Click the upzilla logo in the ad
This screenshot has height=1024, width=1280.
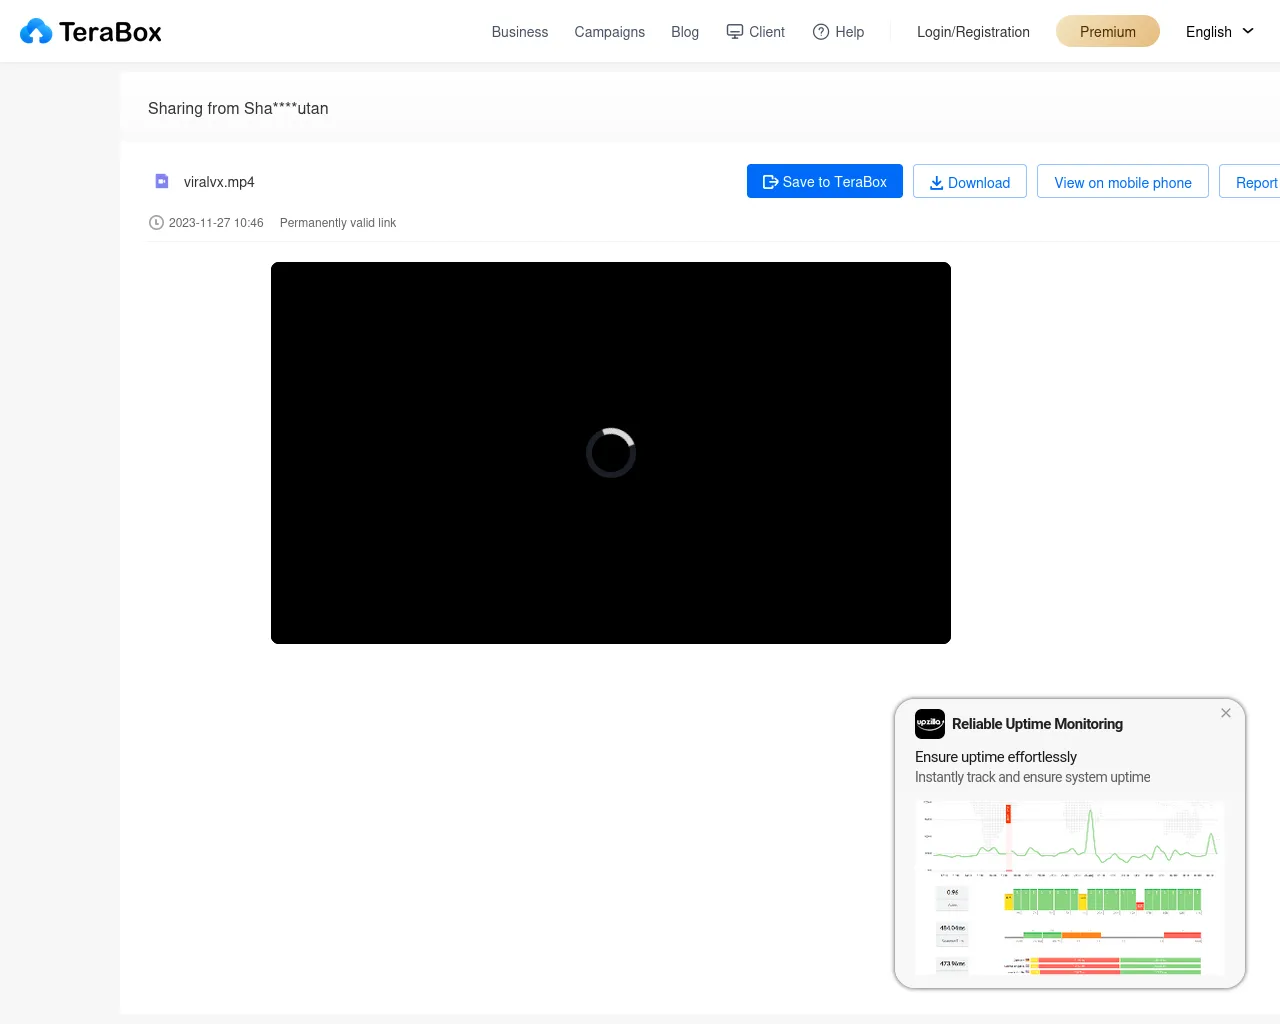930,723
